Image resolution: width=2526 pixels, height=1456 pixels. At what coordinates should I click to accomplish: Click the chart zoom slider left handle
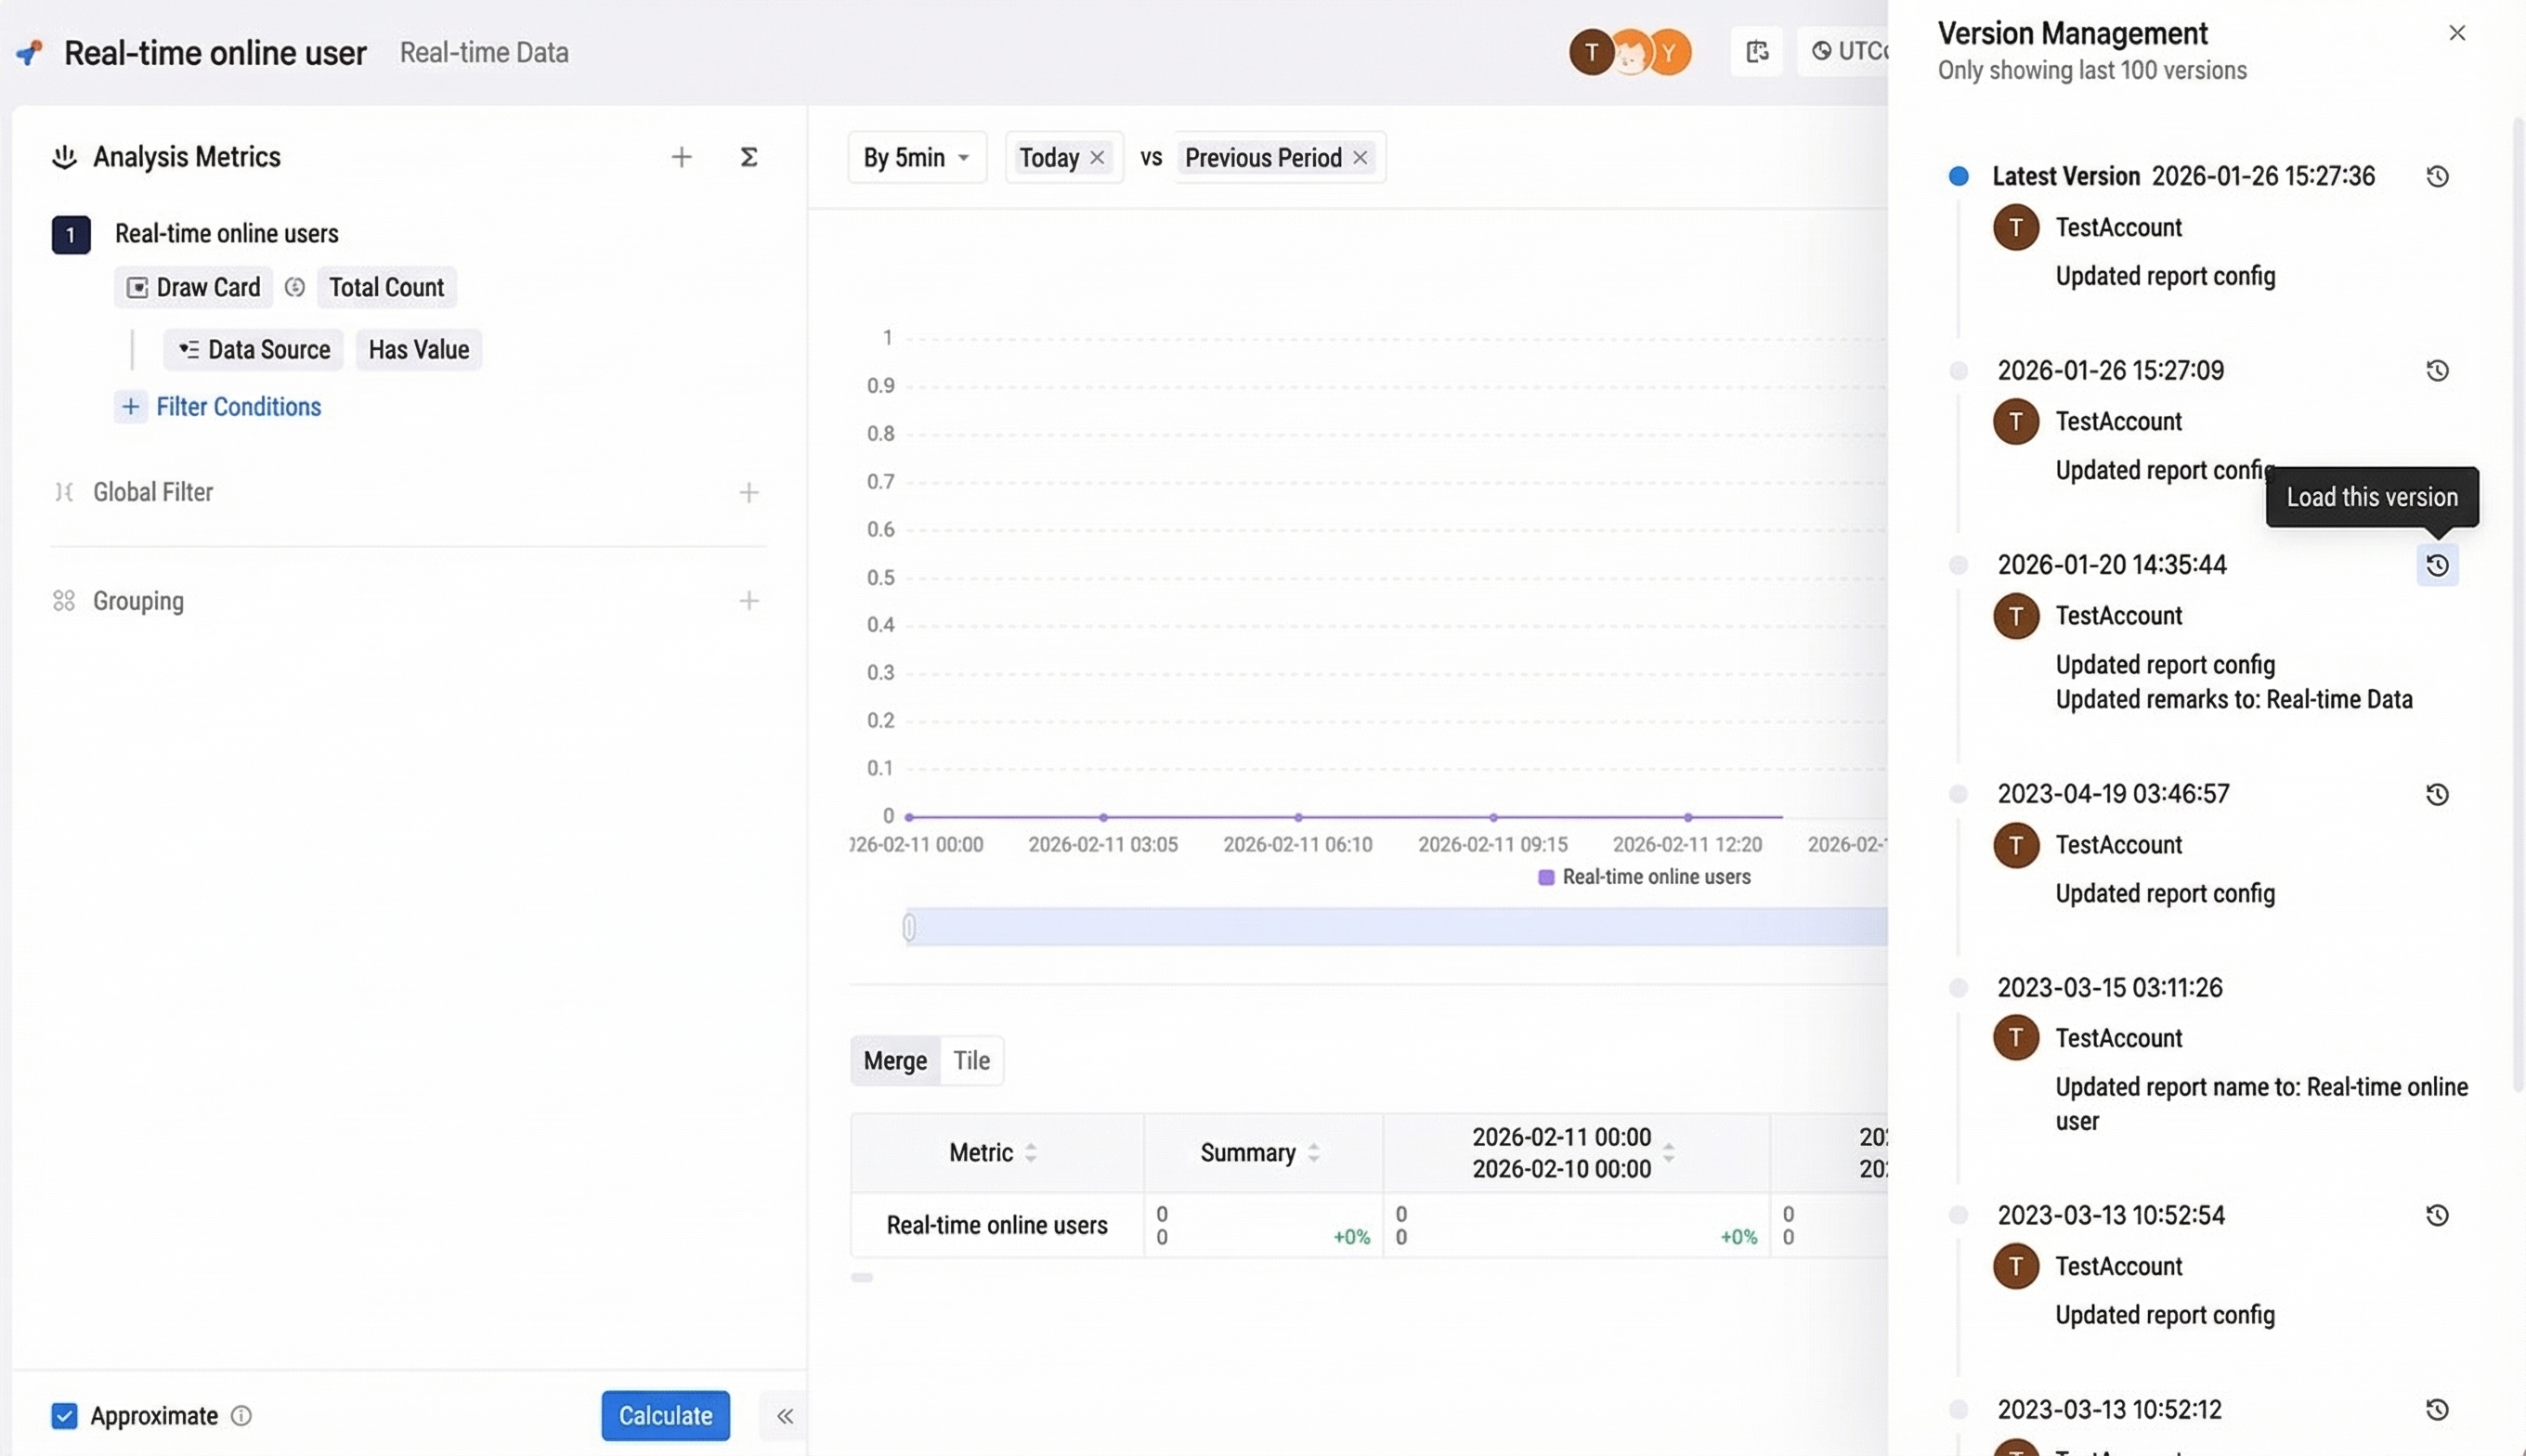pos(908,927)
